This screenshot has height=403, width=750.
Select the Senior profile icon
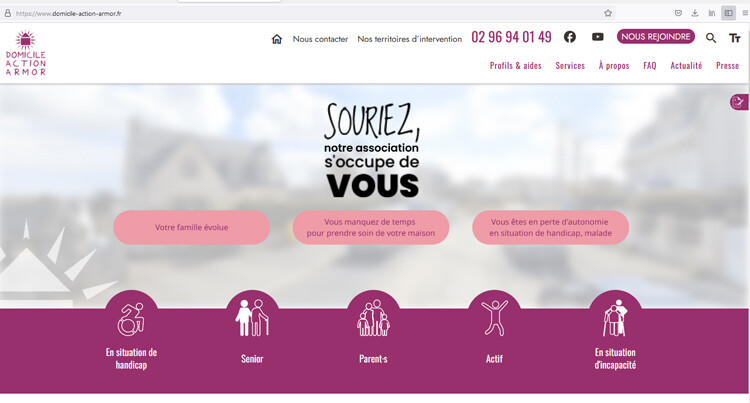252,318
